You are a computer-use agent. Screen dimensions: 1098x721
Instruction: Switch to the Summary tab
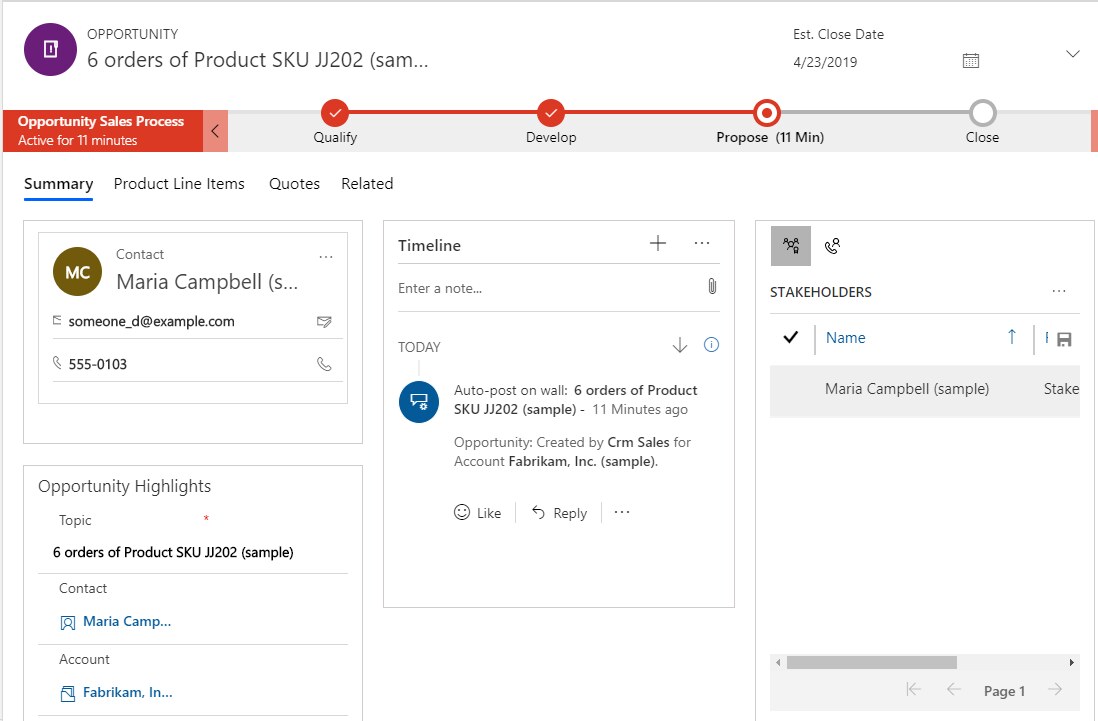(x=58, y=184)
